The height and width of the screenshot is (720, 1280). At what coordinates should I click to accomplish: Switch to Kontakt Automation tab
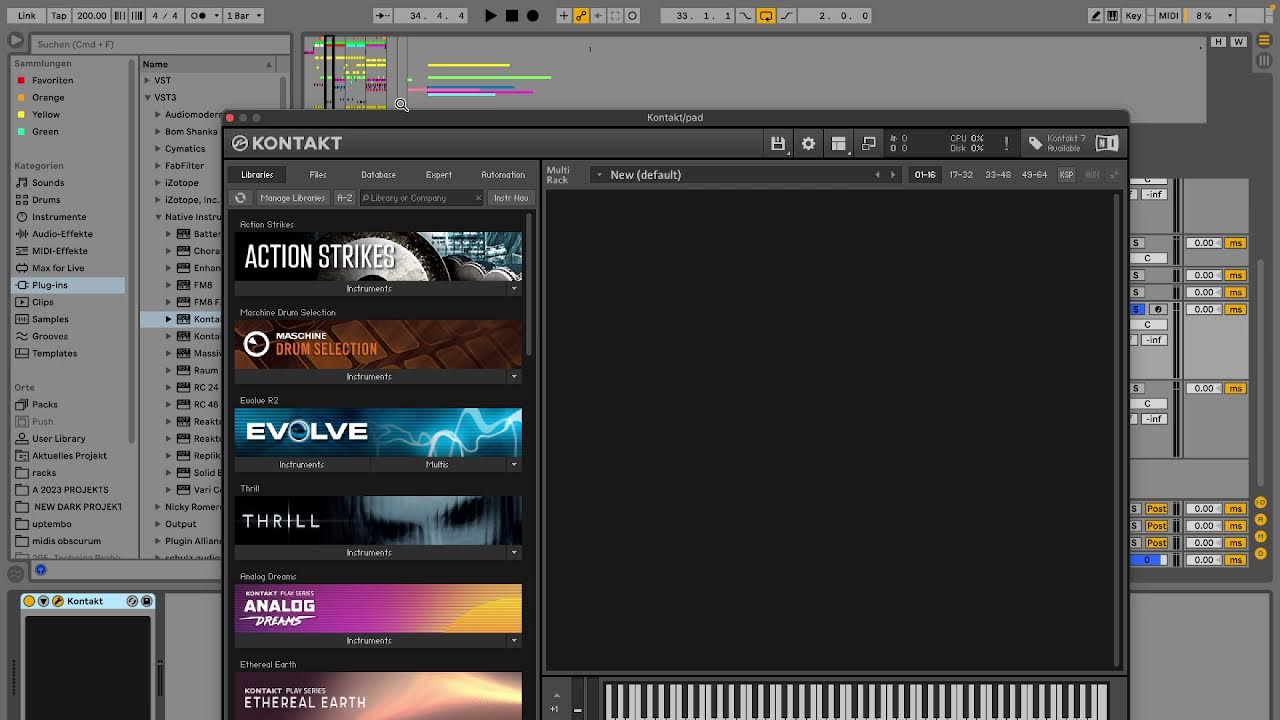click(503, 175)
